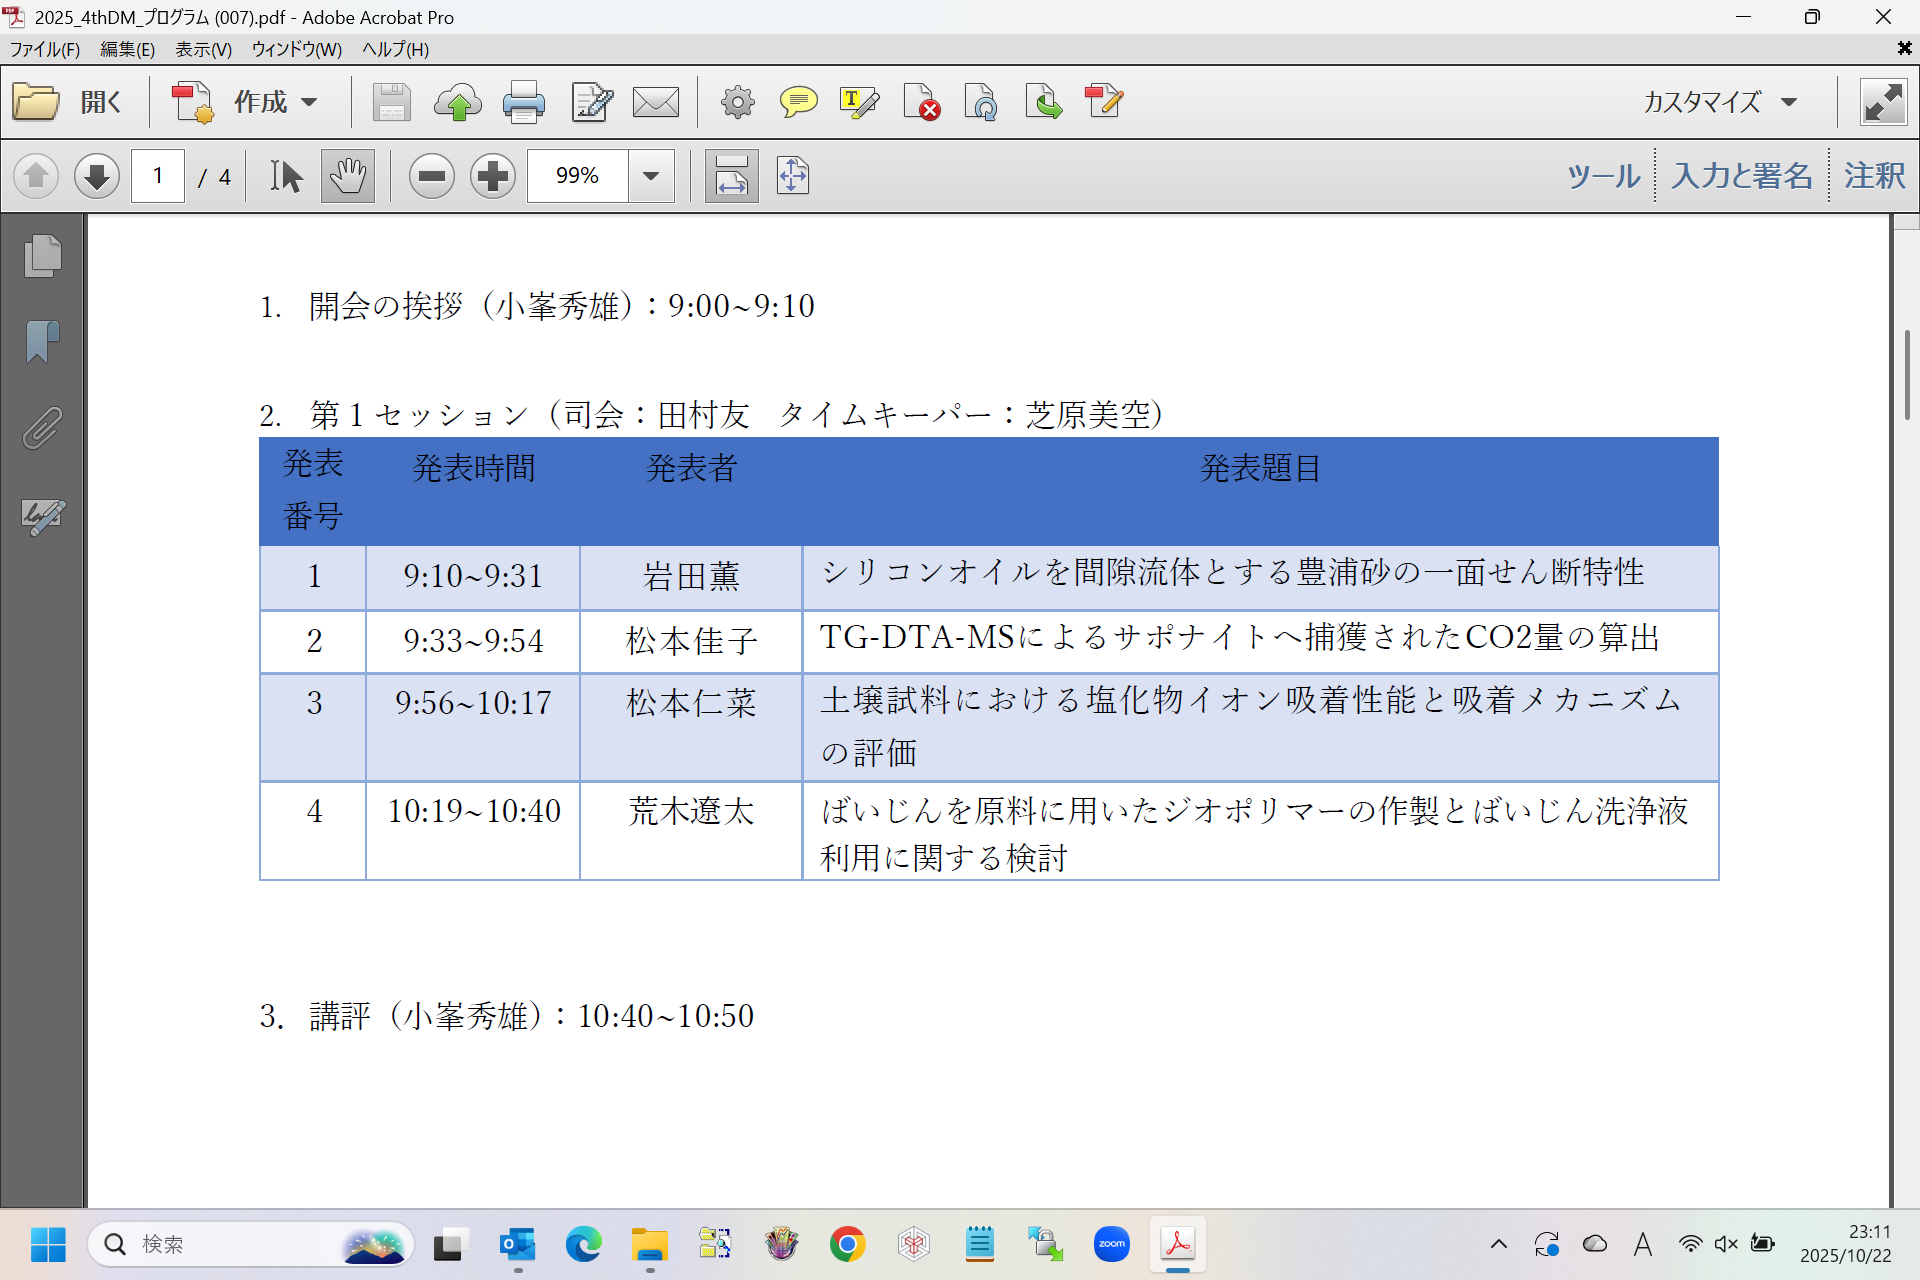1920x1280 pixels.
Task: Expand the 作成 create dropdown arrow
Action: click(310, 102)
